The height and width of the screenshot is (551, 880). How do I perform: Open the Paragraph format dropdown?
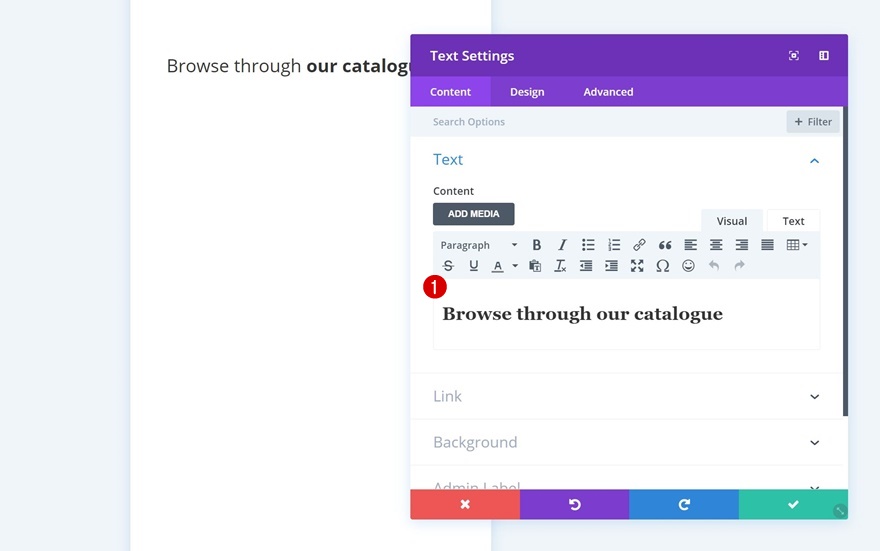(478, 245)
